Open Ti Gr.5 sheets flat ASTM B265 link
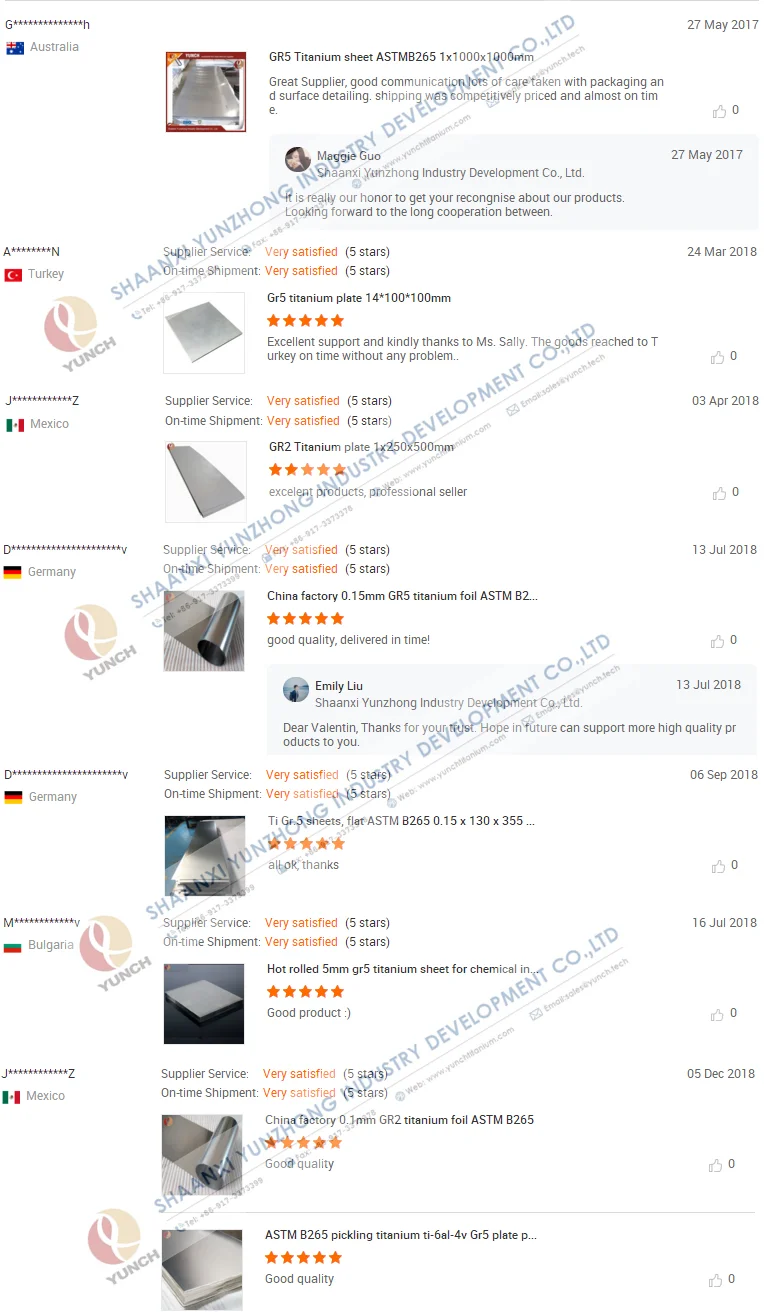 click(401, 821)
